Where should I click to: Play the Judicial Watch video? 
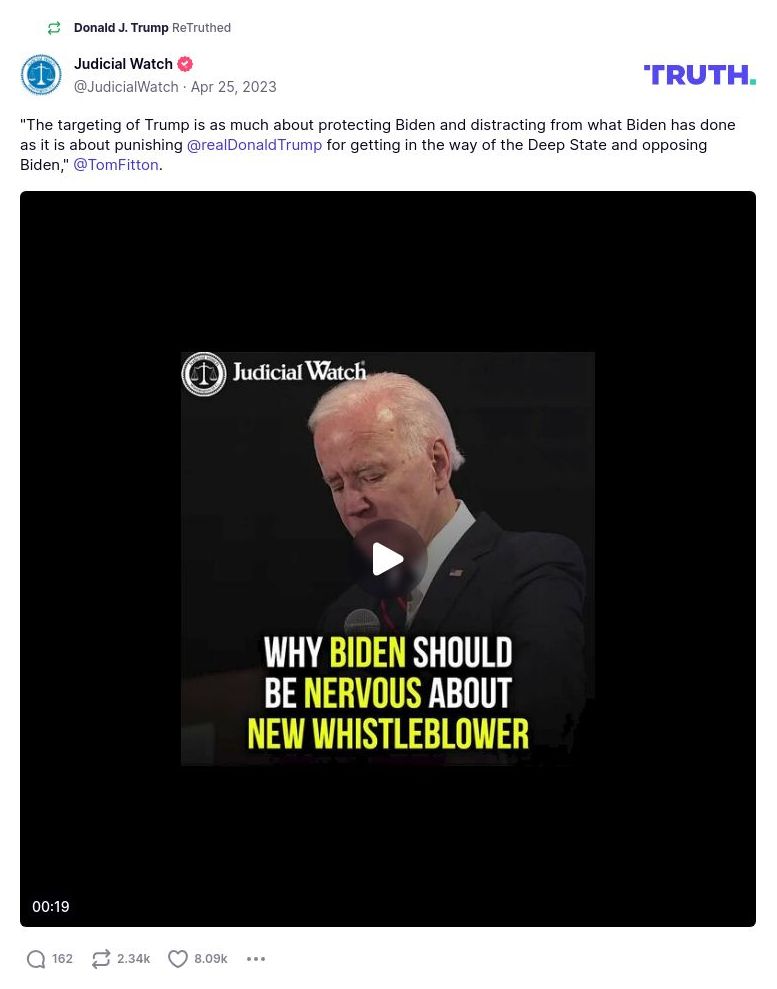[387, 559]
